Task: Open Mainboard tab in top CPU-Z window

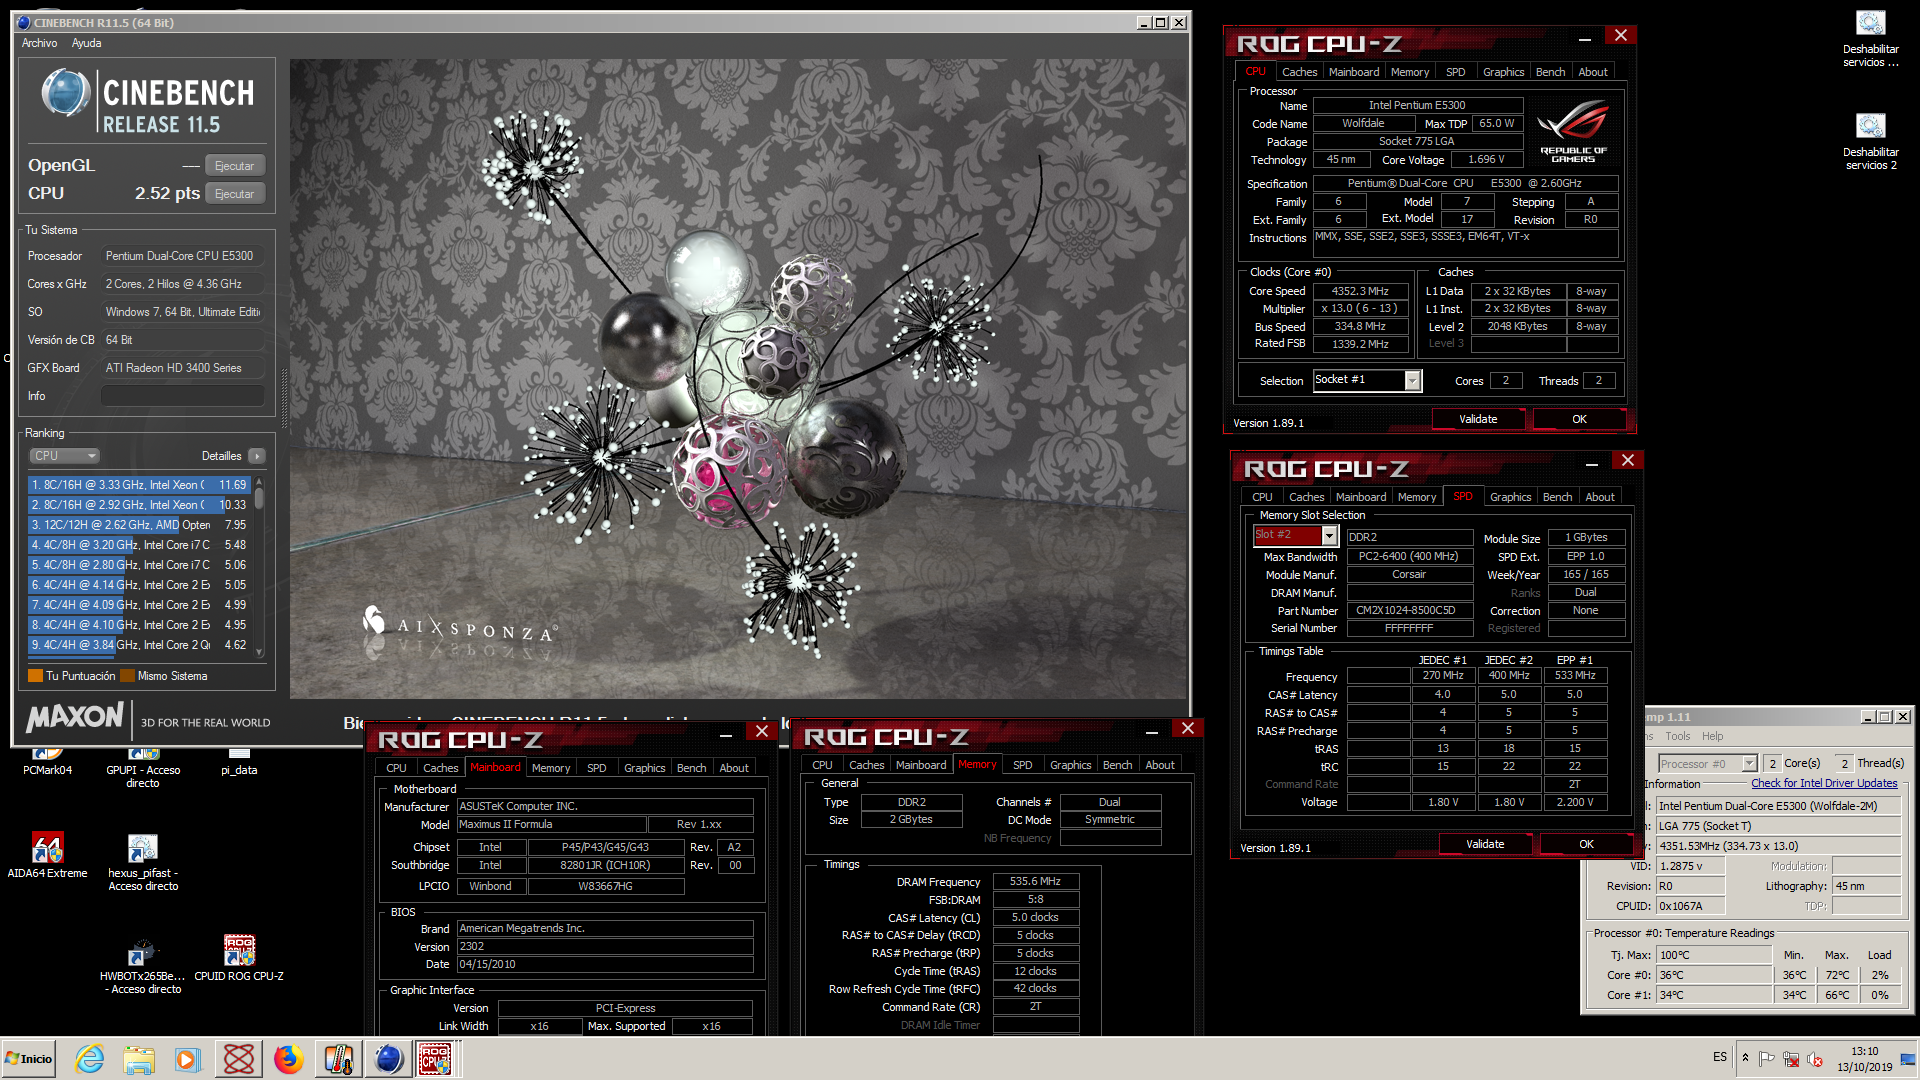Action: (x=1354, y=72)
